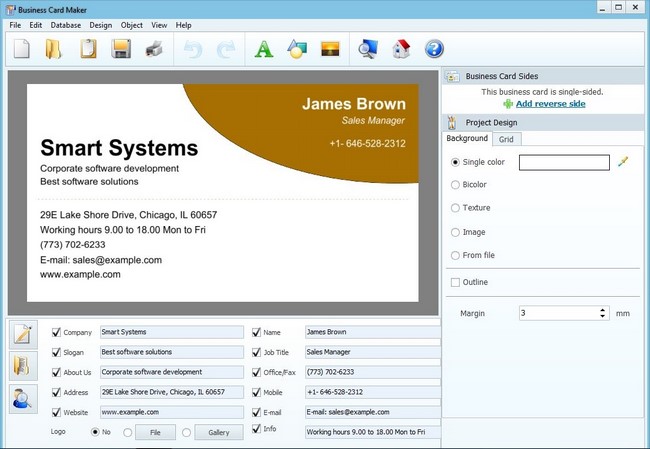Screen dimensions: 650x449
Task: Click the color picker eyedropper icon
Action: pos(623,161)
